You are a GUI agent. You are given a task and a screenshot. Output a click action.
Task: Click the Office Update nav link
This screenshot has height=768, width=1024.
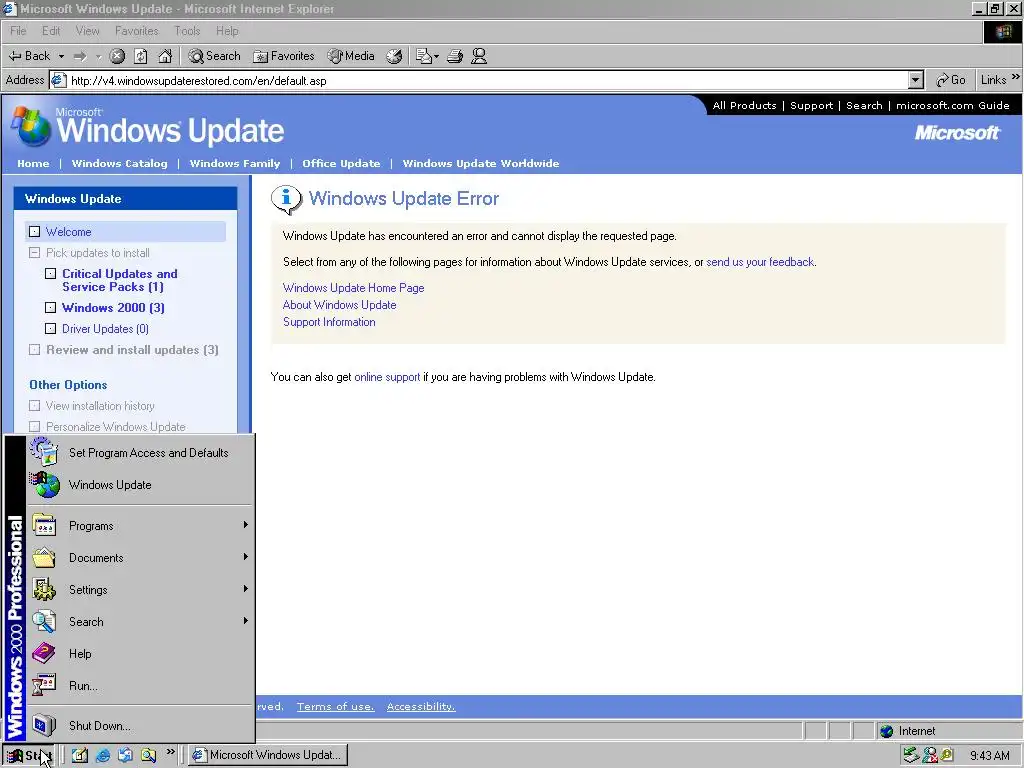[341, 163]
